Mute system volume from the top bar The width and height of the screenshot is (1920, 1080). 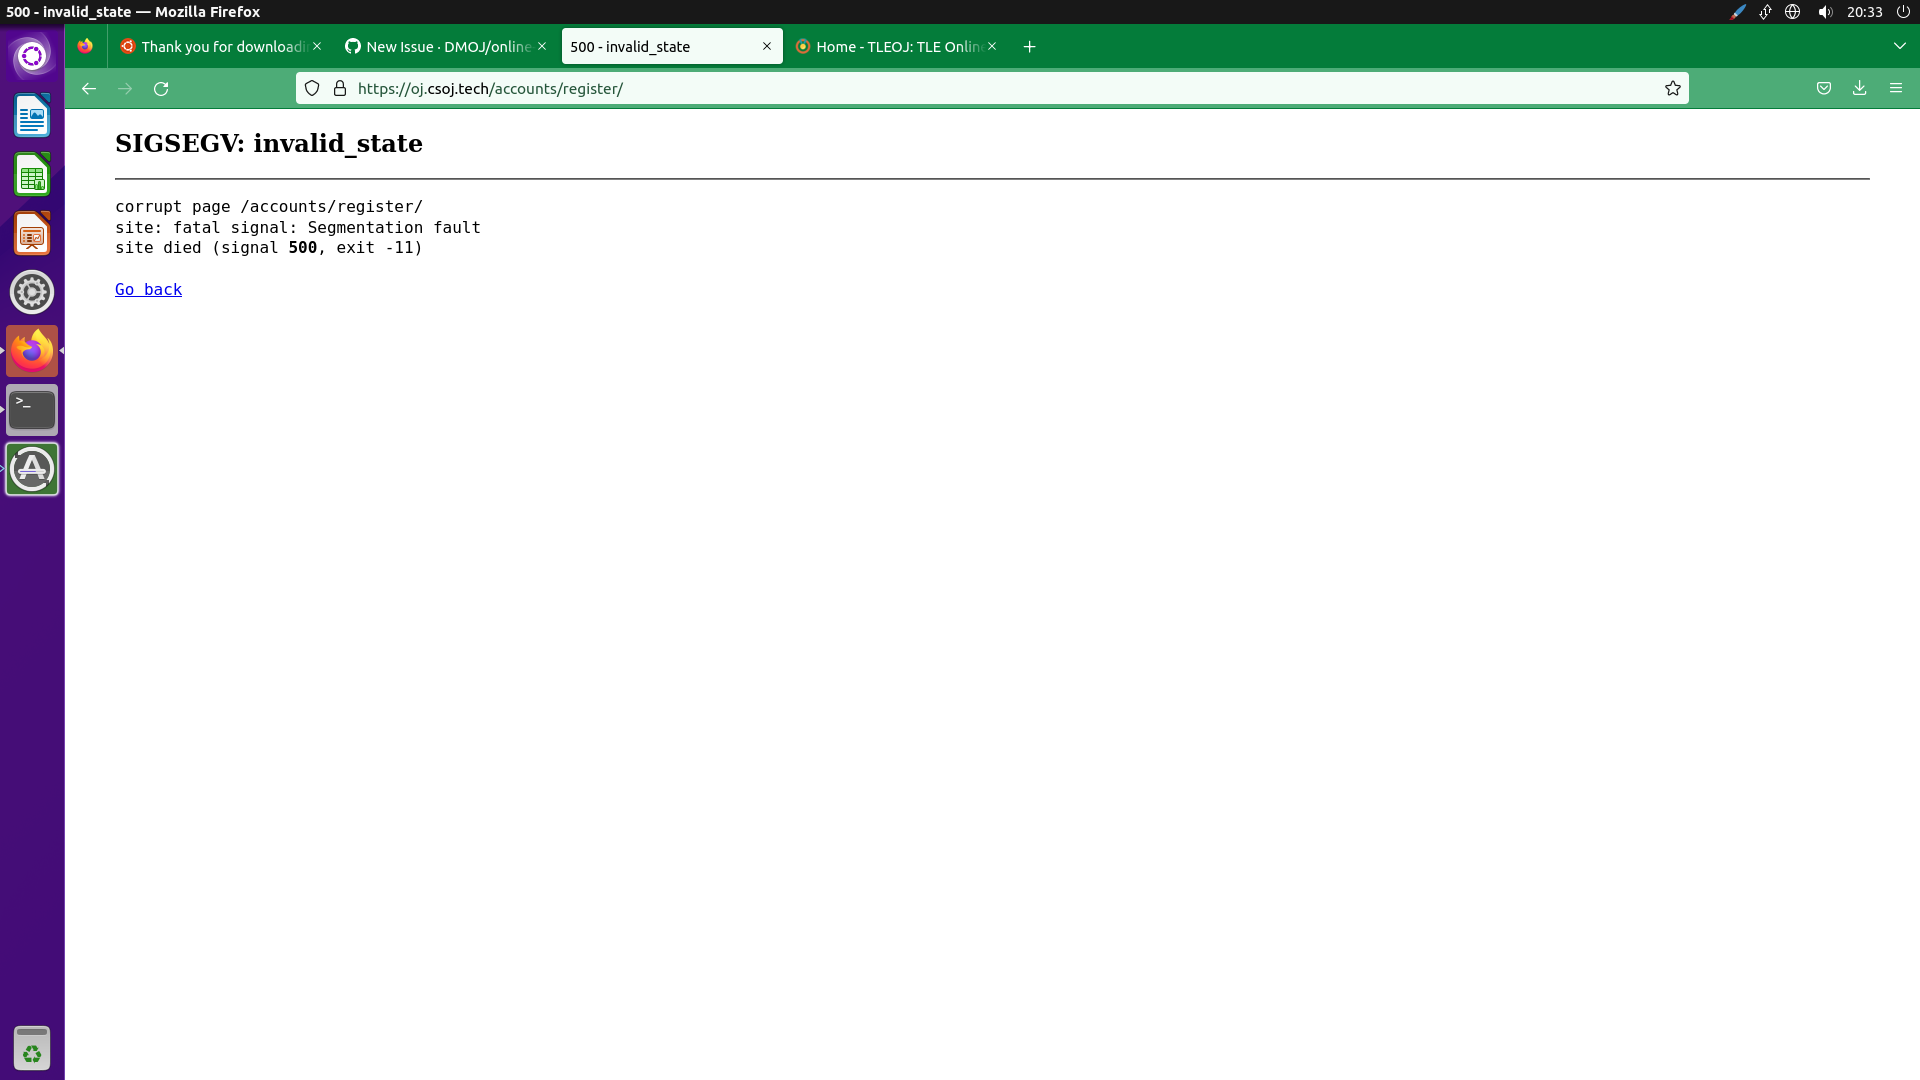pos(1824,12)
